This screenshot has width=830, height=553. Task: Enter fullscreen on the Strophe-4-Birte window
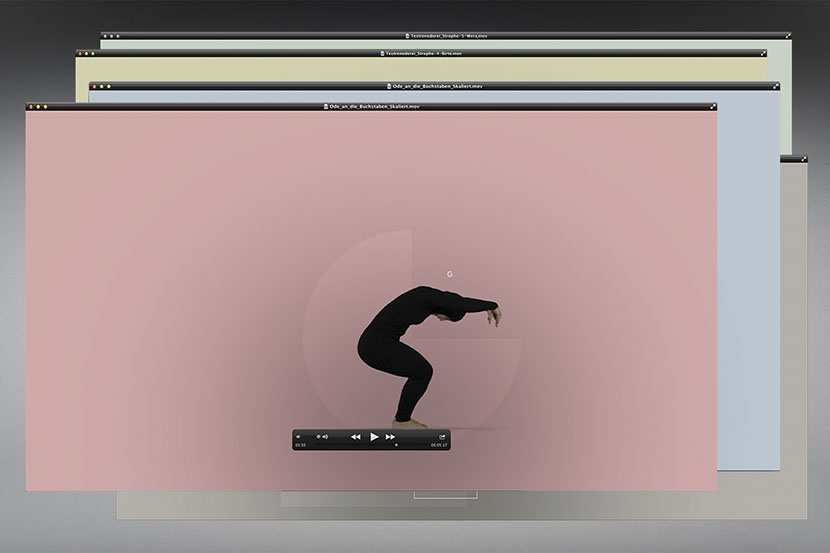click(764, 53)
